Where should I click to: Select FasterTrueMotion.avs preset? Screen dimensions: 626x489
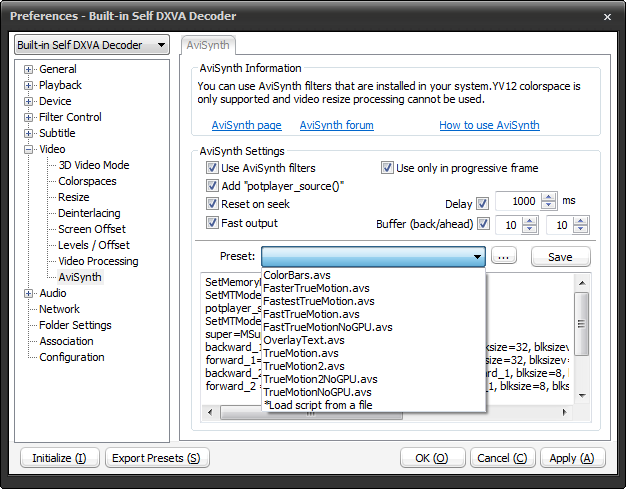click(x=374, y=288)
